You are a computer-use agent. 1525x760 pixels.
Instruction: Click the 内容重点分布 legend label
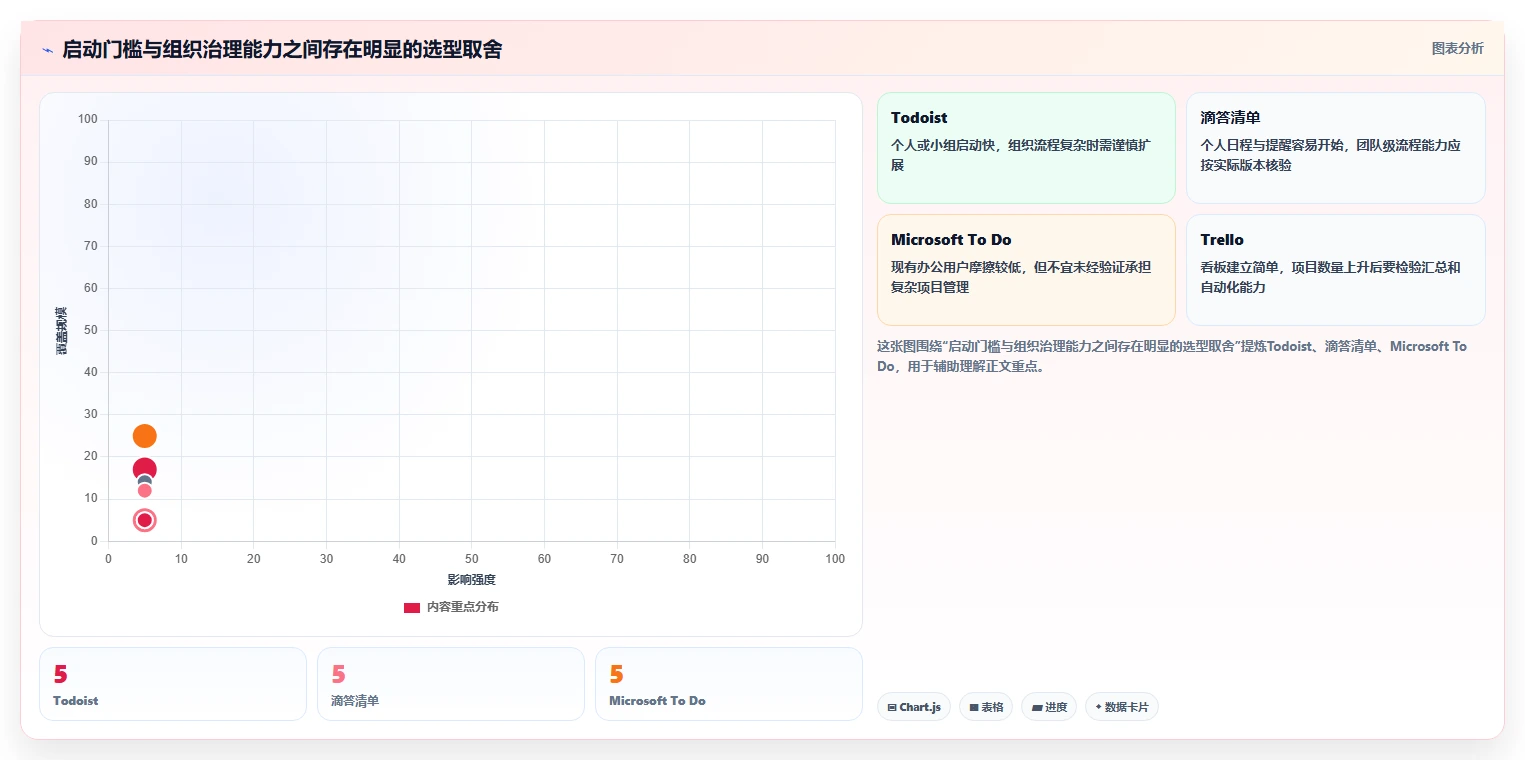coord(462,607)
